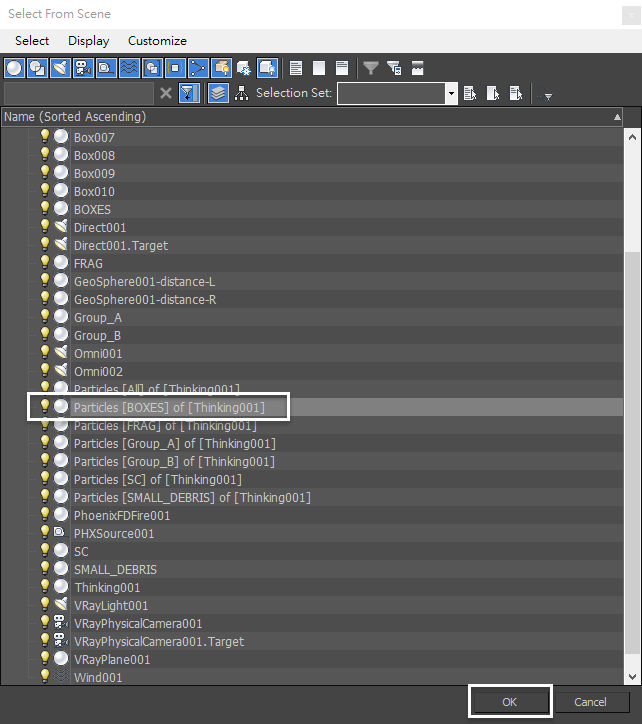
Task: Click the OK button
Action: pos(510,702)
